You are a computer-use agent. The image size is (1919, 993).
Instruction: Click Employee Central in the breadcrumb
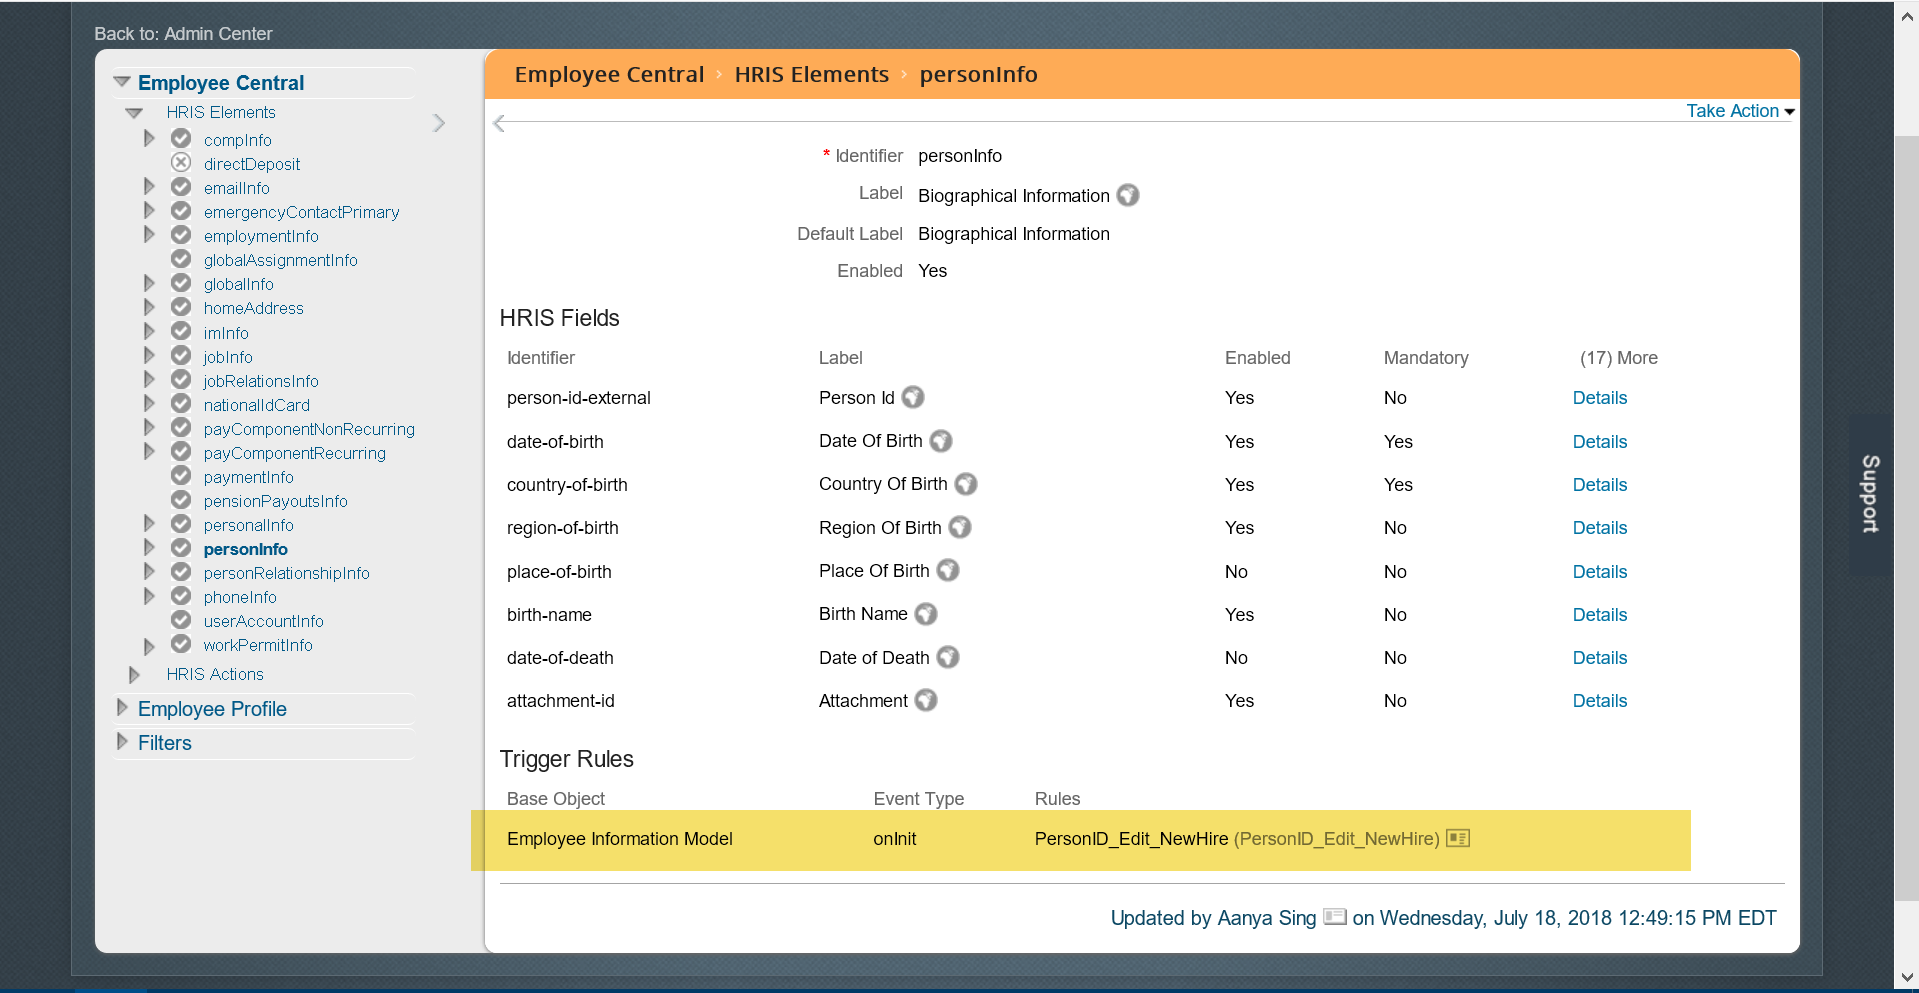point(609,75)
